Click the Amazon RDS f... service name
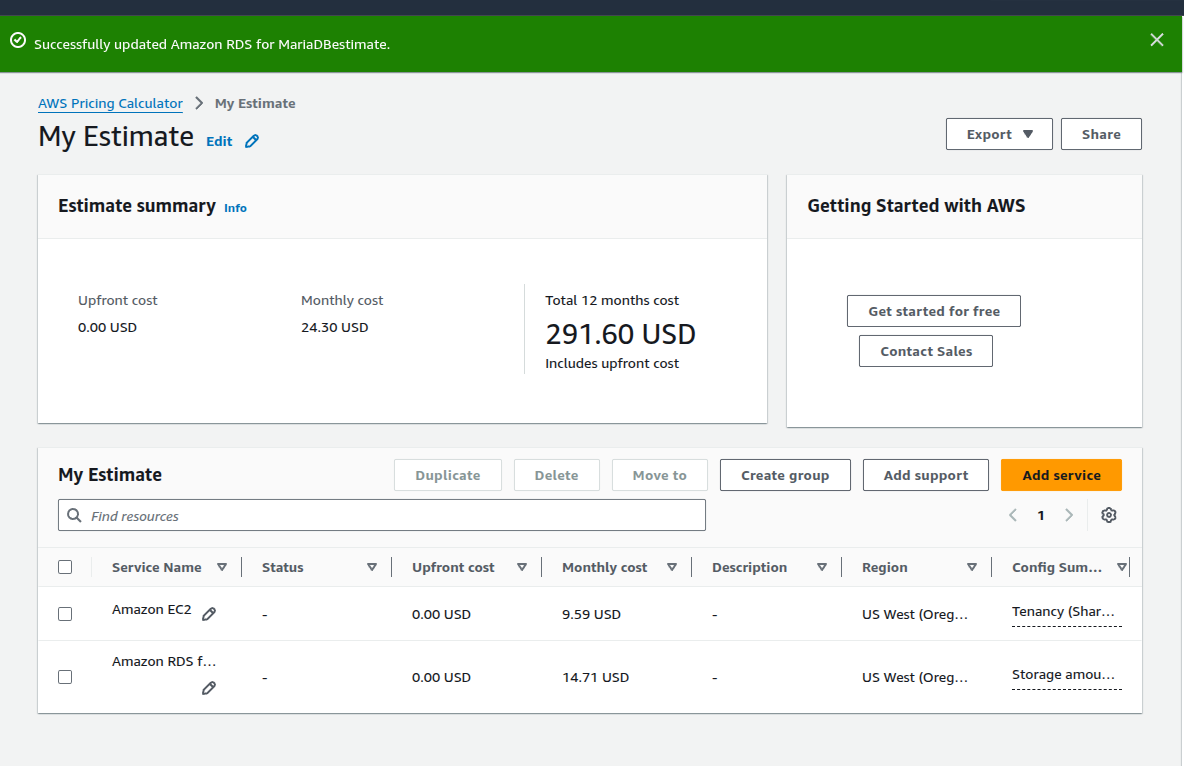Viewport: 1184px width, 766px height. click(x=164, y=661)
